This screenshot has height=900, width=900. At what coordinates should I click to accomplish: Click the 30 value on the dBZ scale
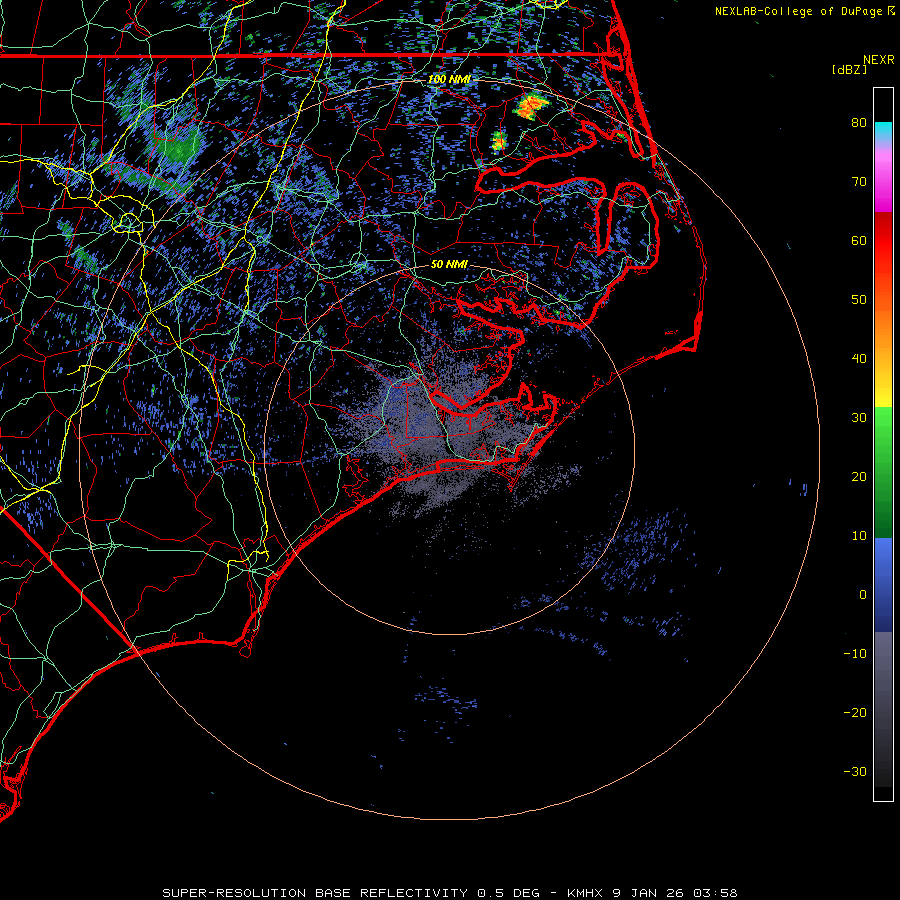(x=859, y=418)
